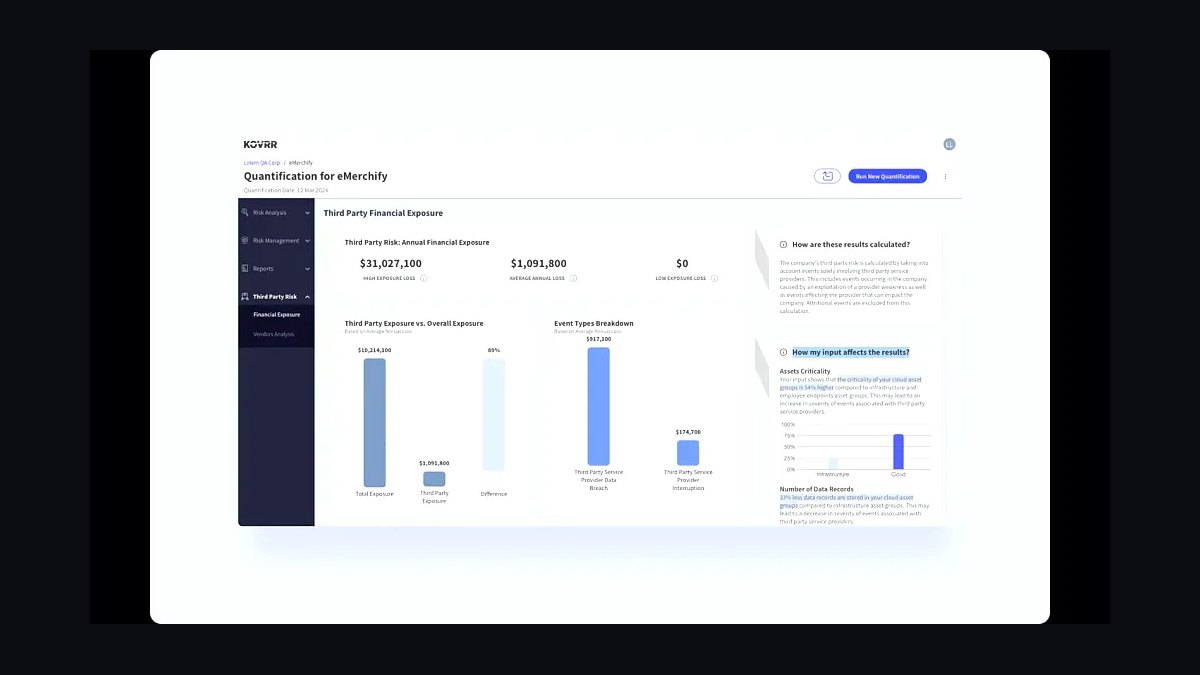Image resolution: width=1200 pixels, height=675 pixels.
Task: Click 'Third Party Risk: Annual Financial Exposure' heading
Action: pos(417,242)
